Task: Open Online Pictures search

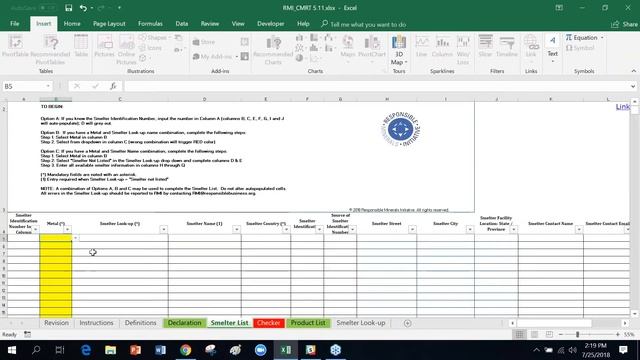Action: click(x=126, y=50)
